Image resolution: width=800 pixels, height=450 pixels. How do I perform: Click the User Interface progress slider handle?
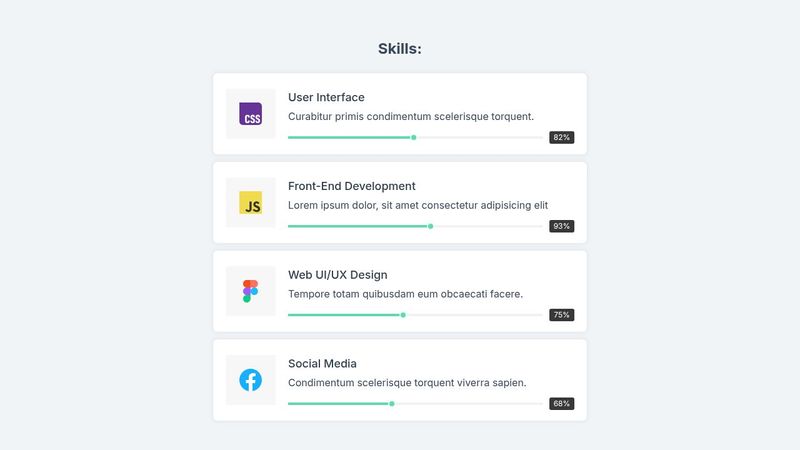[x=413, y=137]
